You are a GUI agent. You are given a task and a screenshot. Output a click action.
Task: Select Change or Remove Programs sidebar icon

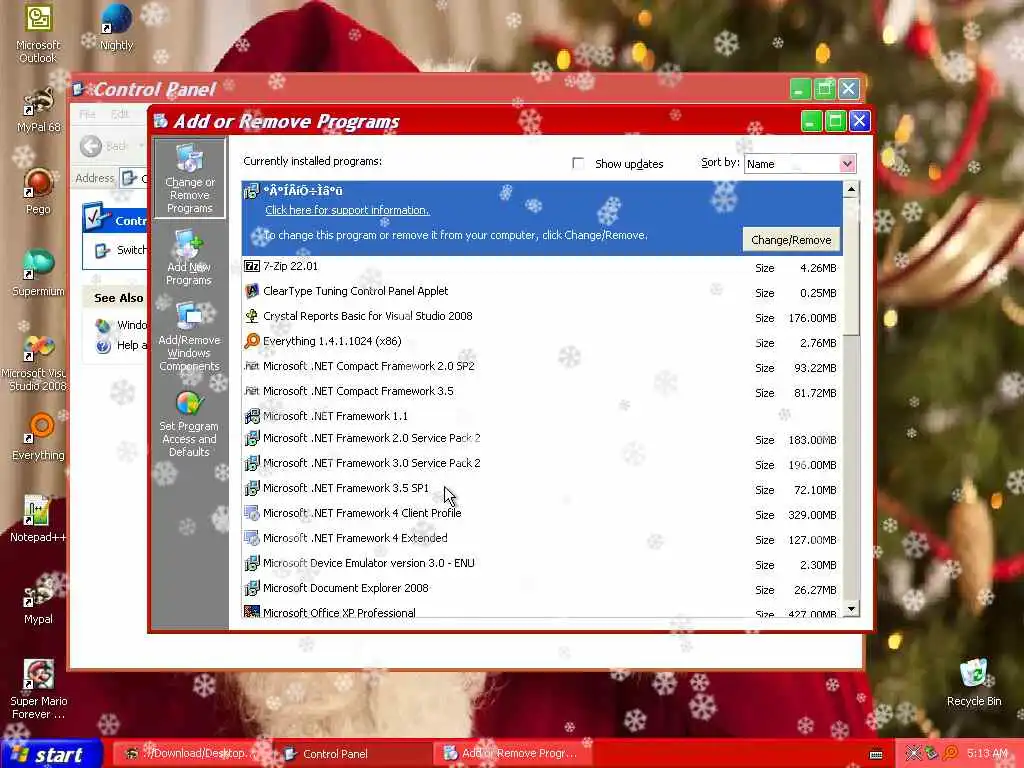click(189, 178)
